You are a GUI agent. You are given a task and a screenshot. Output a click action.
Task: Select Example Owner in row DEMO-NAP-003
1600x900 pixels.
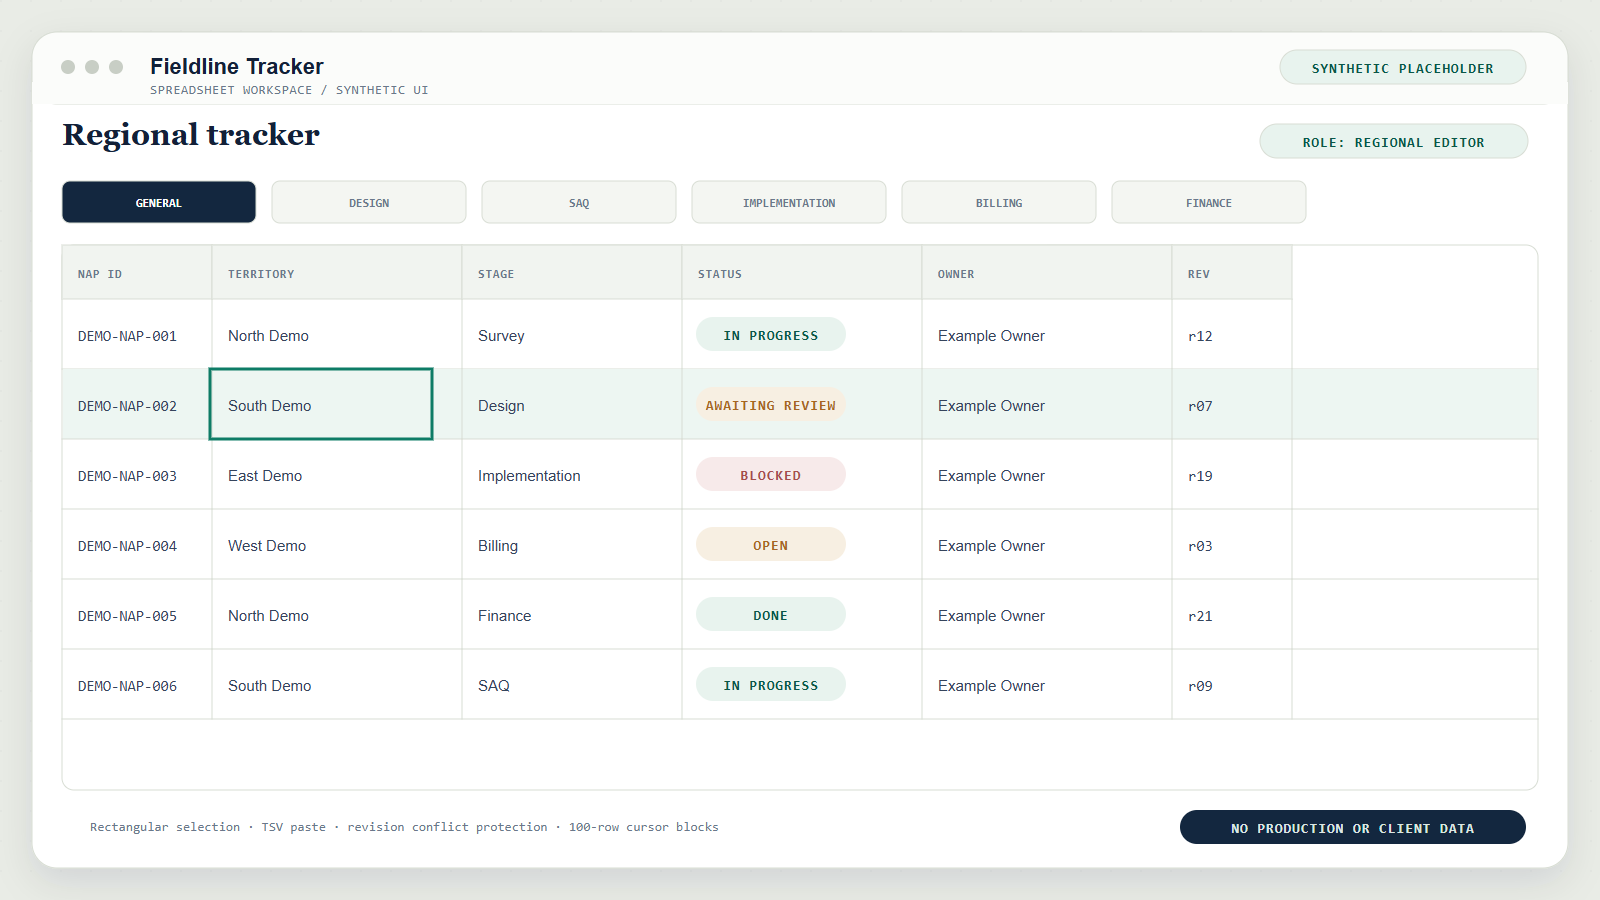coord(1047,475)
